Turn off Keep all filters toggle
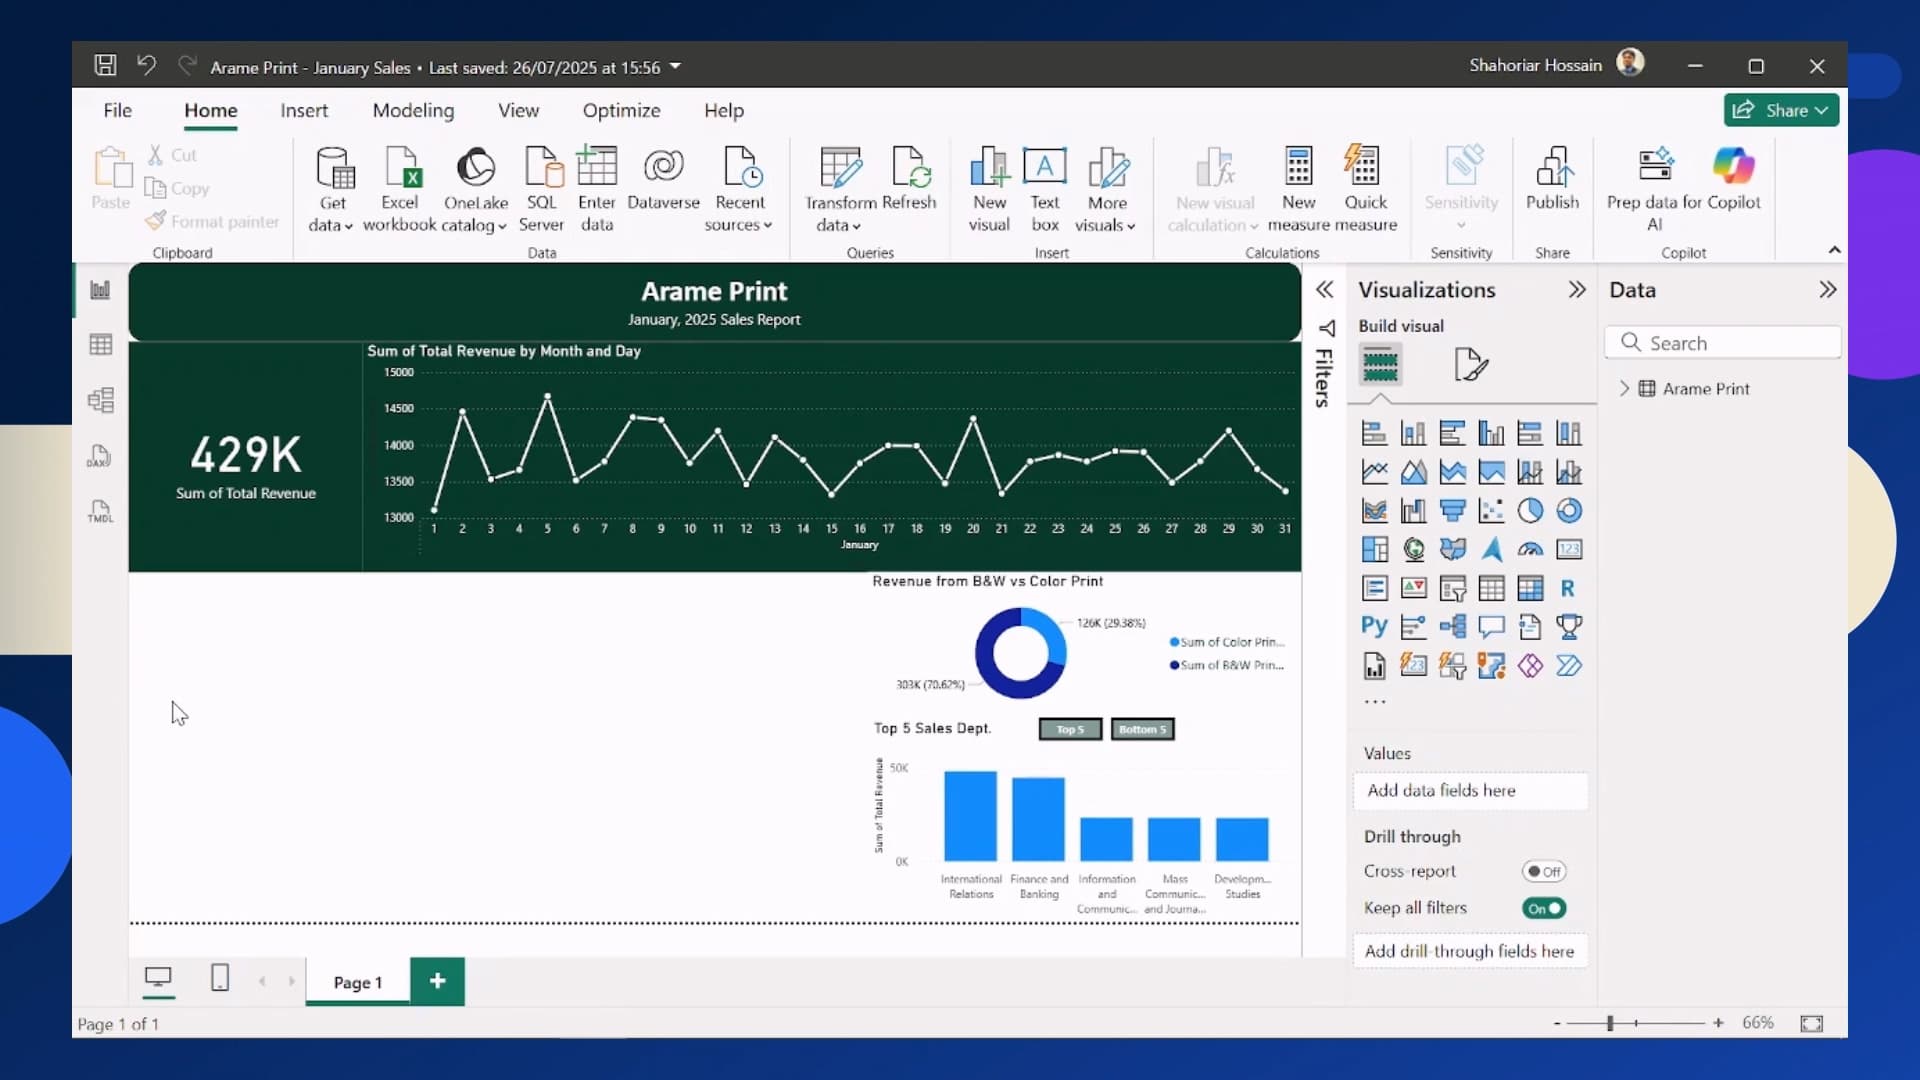 click(x=1543, y=908)
